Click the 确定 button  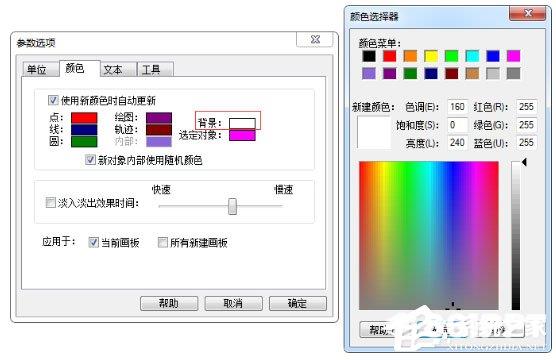coord(298,304)
